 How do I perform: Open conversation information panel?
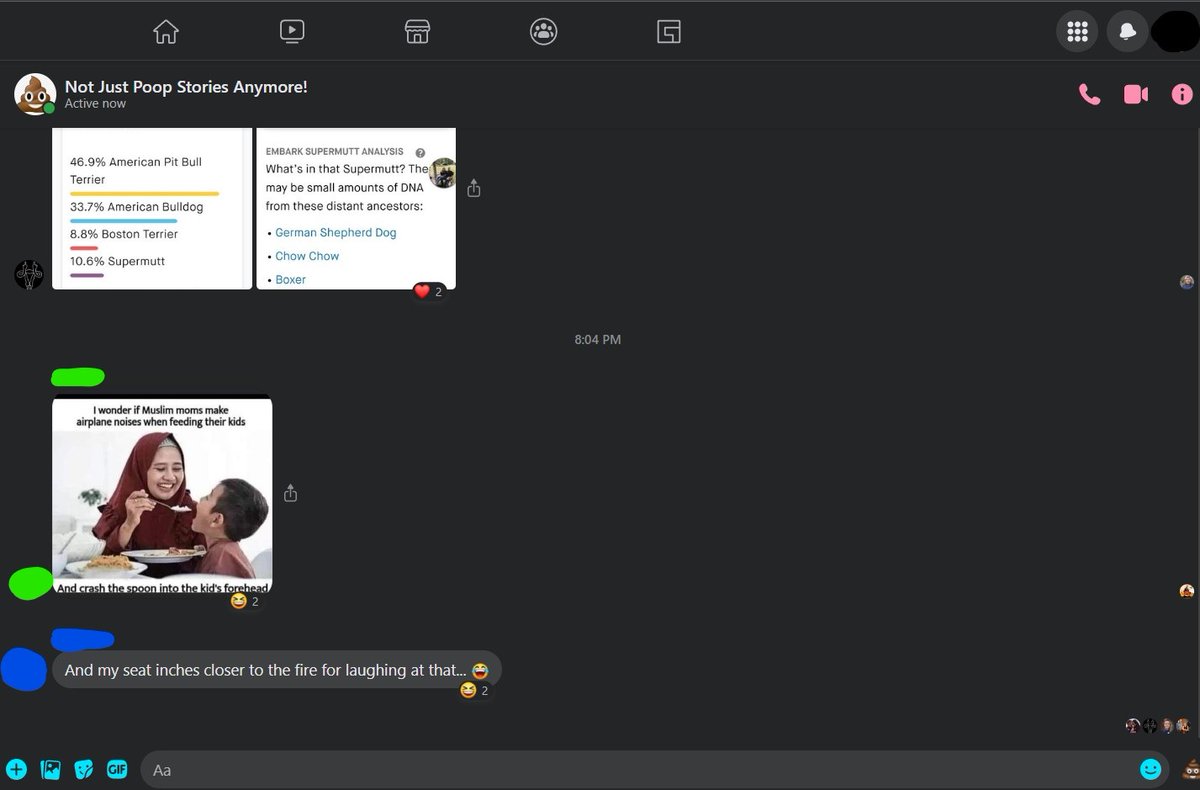(1181, 95)
